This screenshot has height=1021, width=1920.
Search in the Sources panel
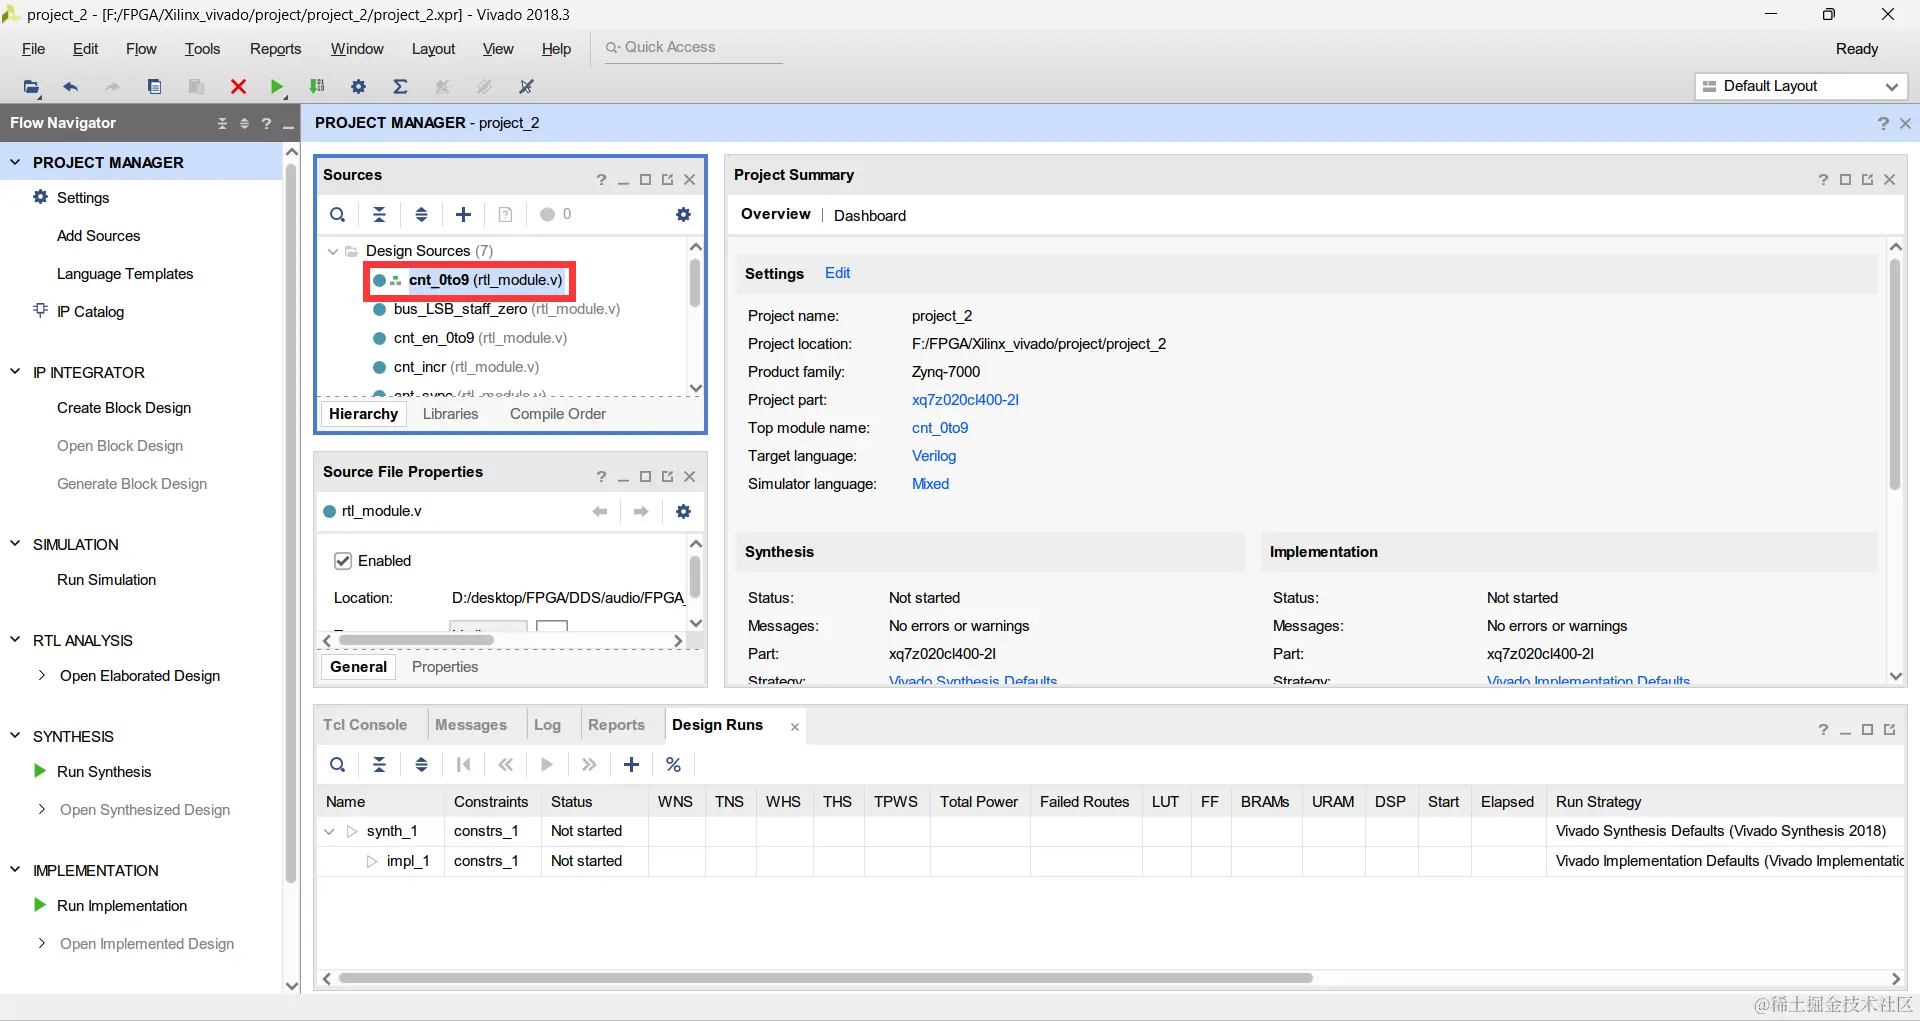(338, 214)
